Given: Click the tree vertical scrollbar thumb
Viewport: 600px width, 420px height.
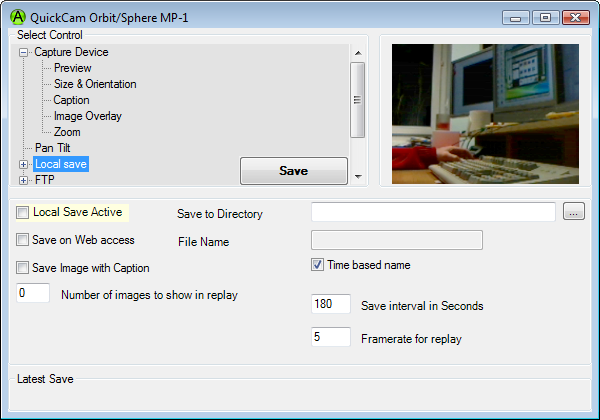Looking at the screenshot, I should pyautogui.click(x=357, y=100).
